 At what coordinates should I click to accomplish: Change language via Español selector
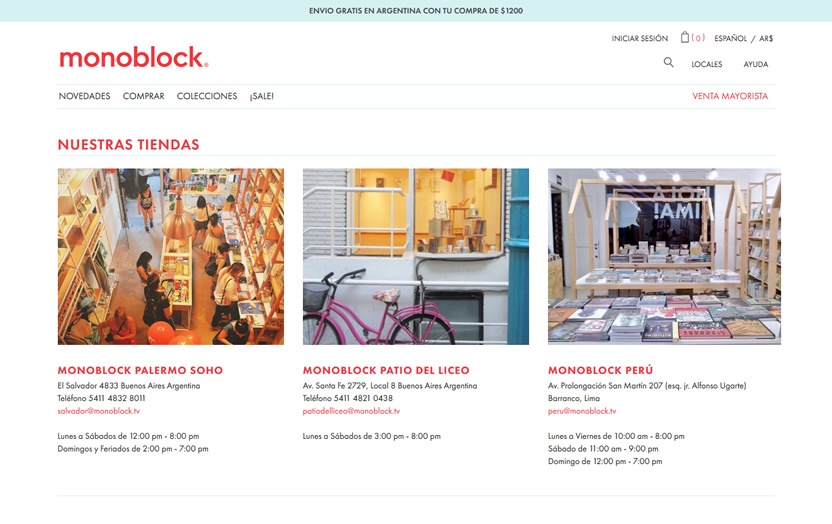click(730, 38)
